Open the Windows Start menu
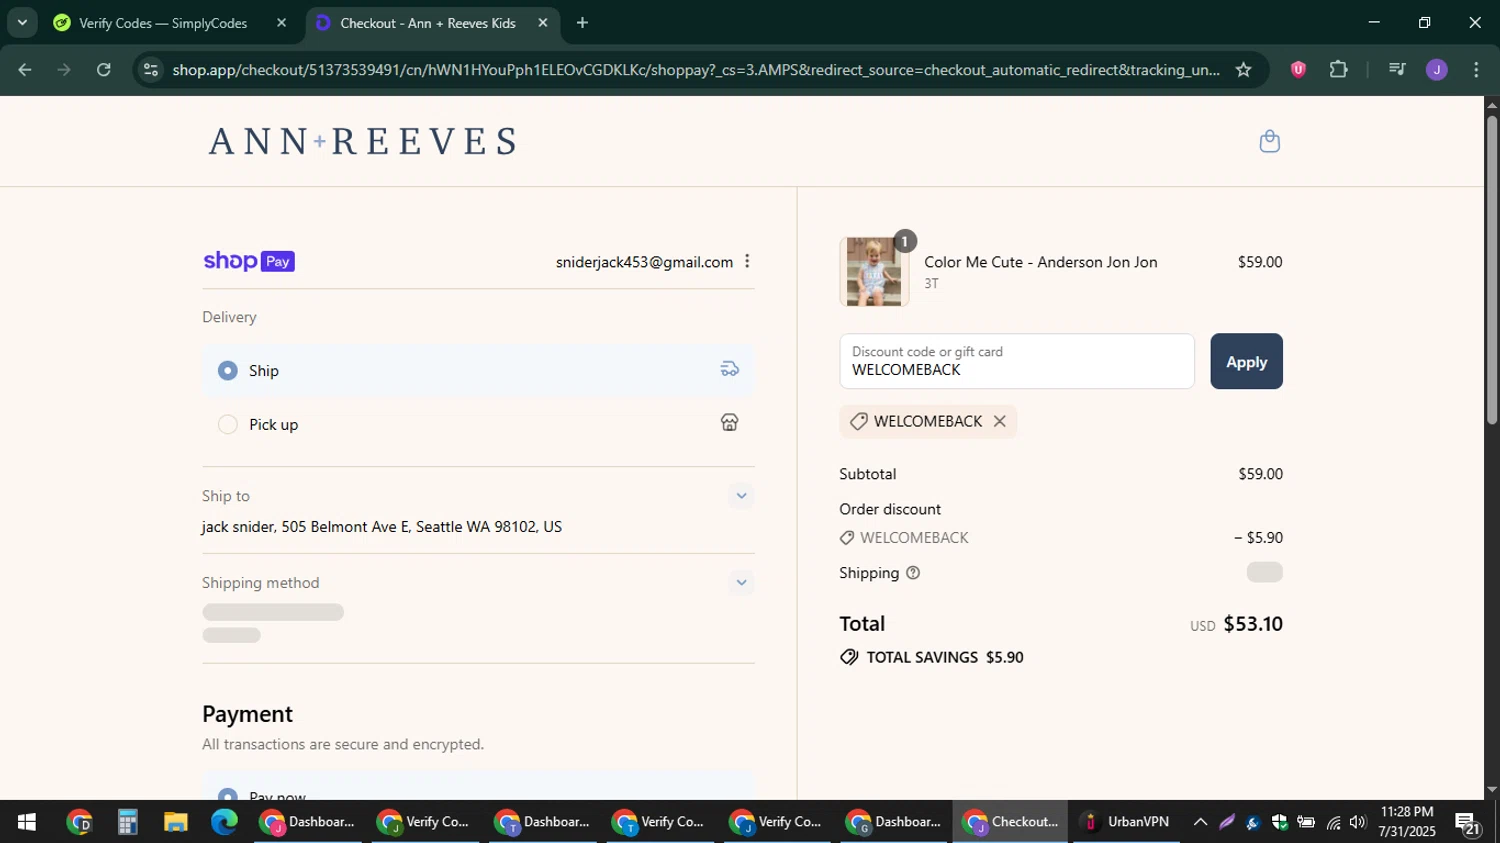The height and width of the screenshot is (843, 1500). click(26, 822)
